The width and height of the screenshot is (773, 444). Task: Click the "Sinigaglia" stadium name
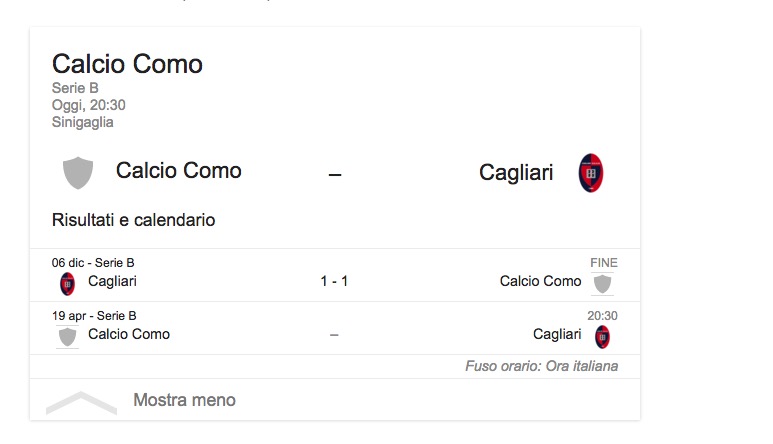(x=83, y=122)
